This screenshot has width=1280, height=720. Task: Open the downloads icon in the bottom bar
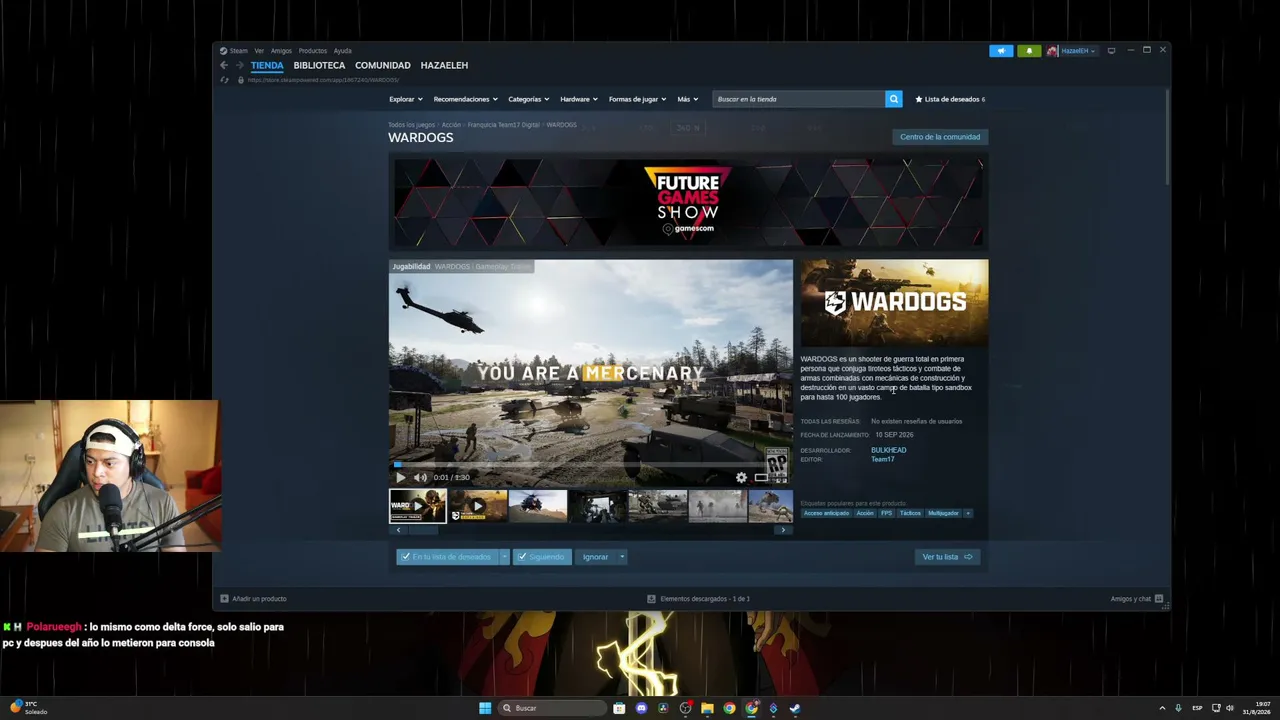(651, 599)
